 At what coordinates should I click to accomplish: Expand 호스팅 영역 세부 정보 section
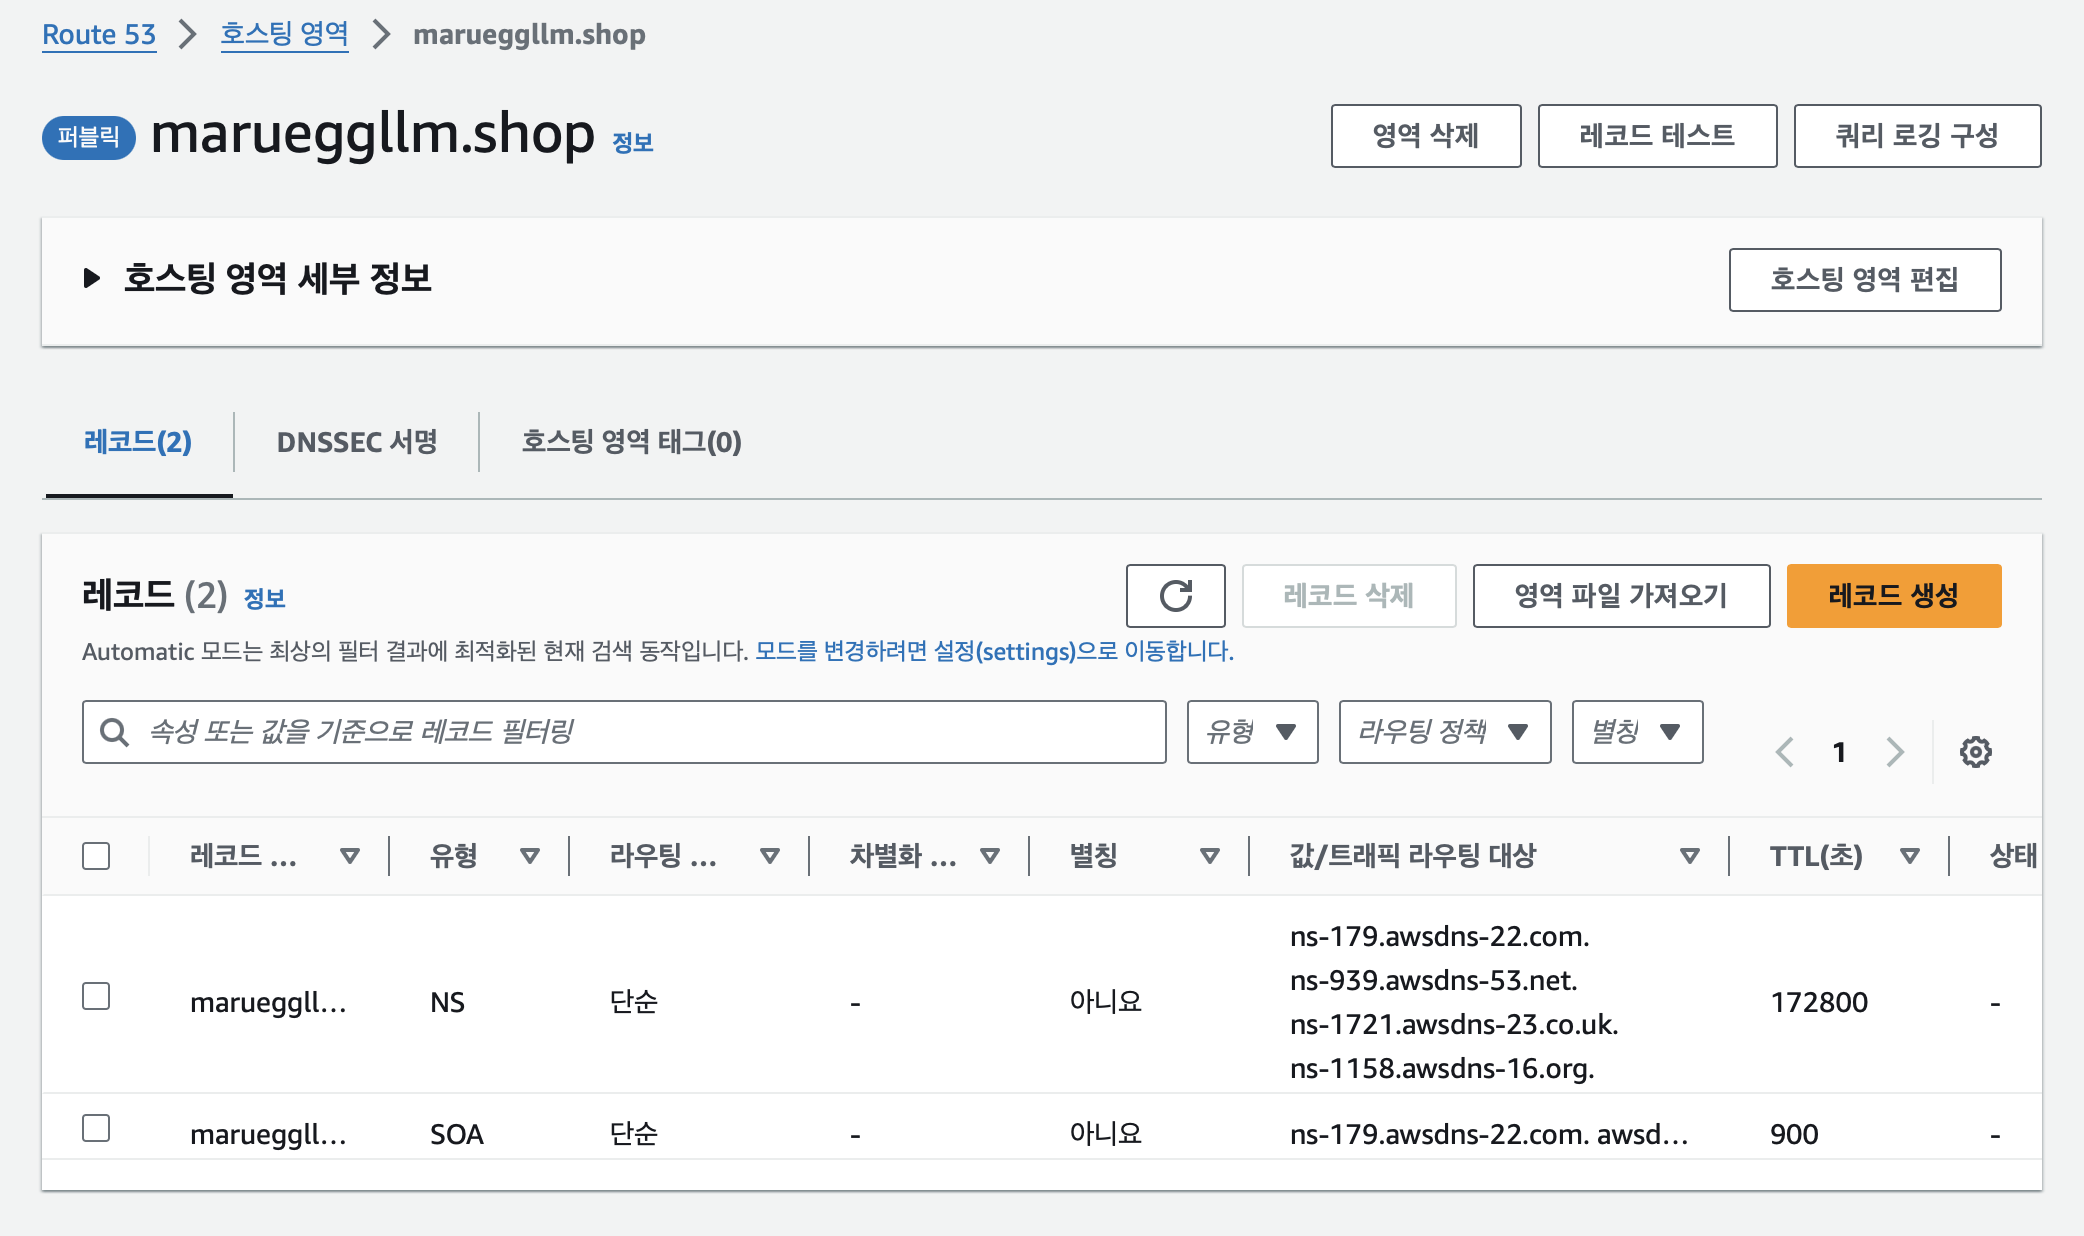pos(92,278)
